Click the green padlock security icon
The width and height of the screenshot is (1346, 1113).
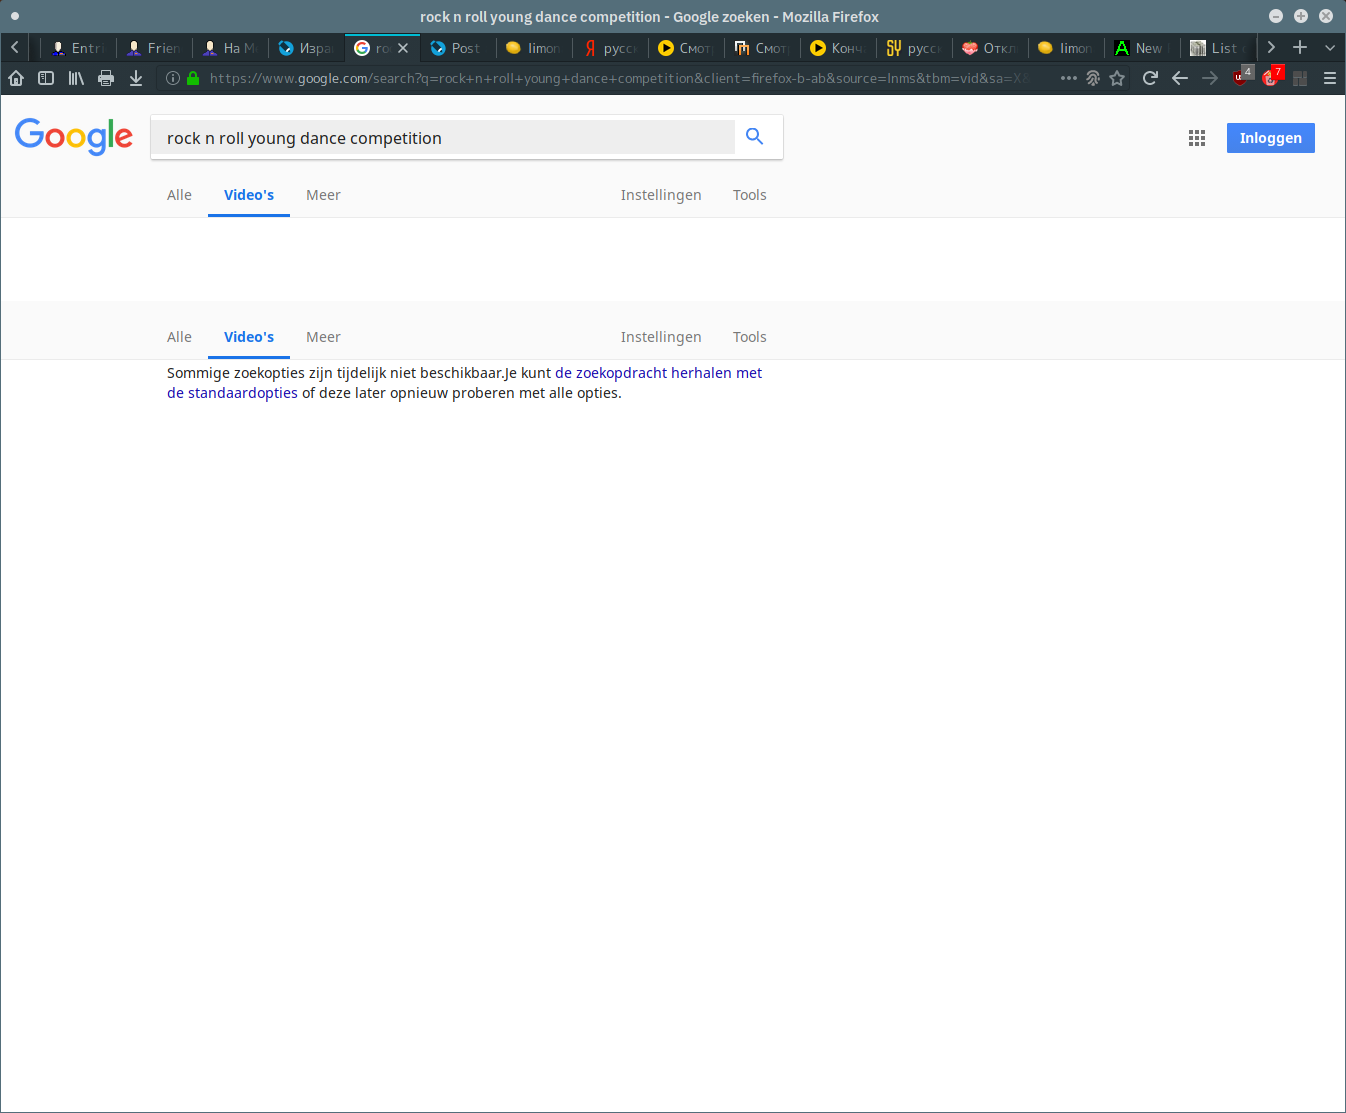coord(193,78)
